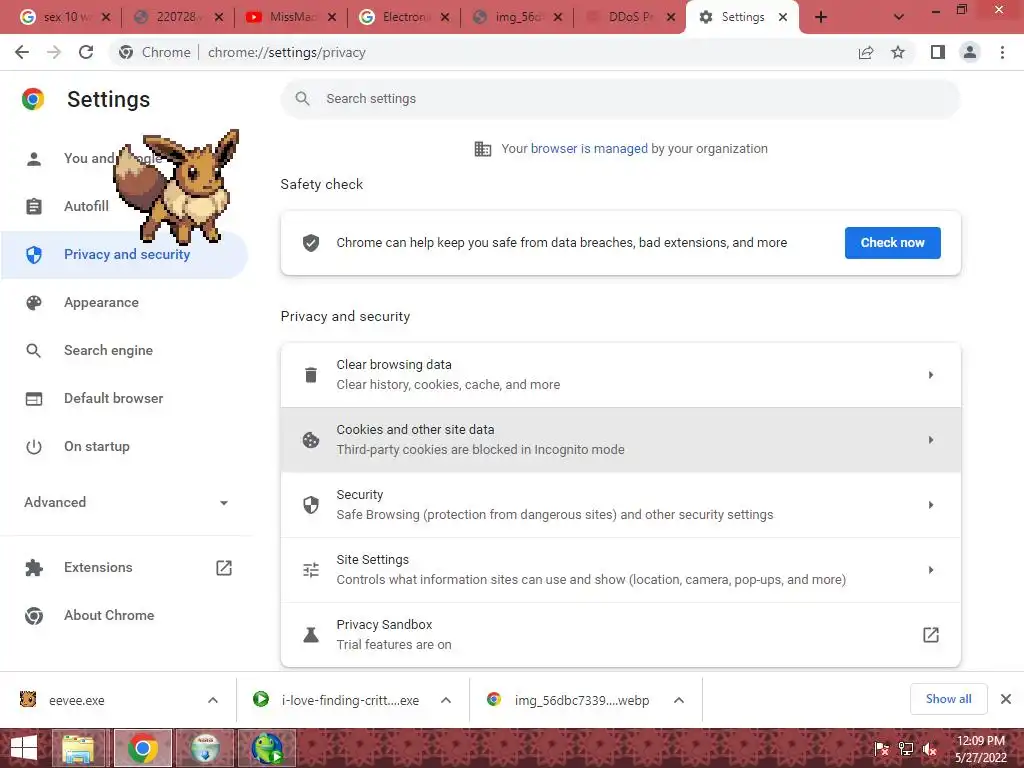The image size is (1024, 768).
Task: Open Search engine settings
Action: click(108, 350)
